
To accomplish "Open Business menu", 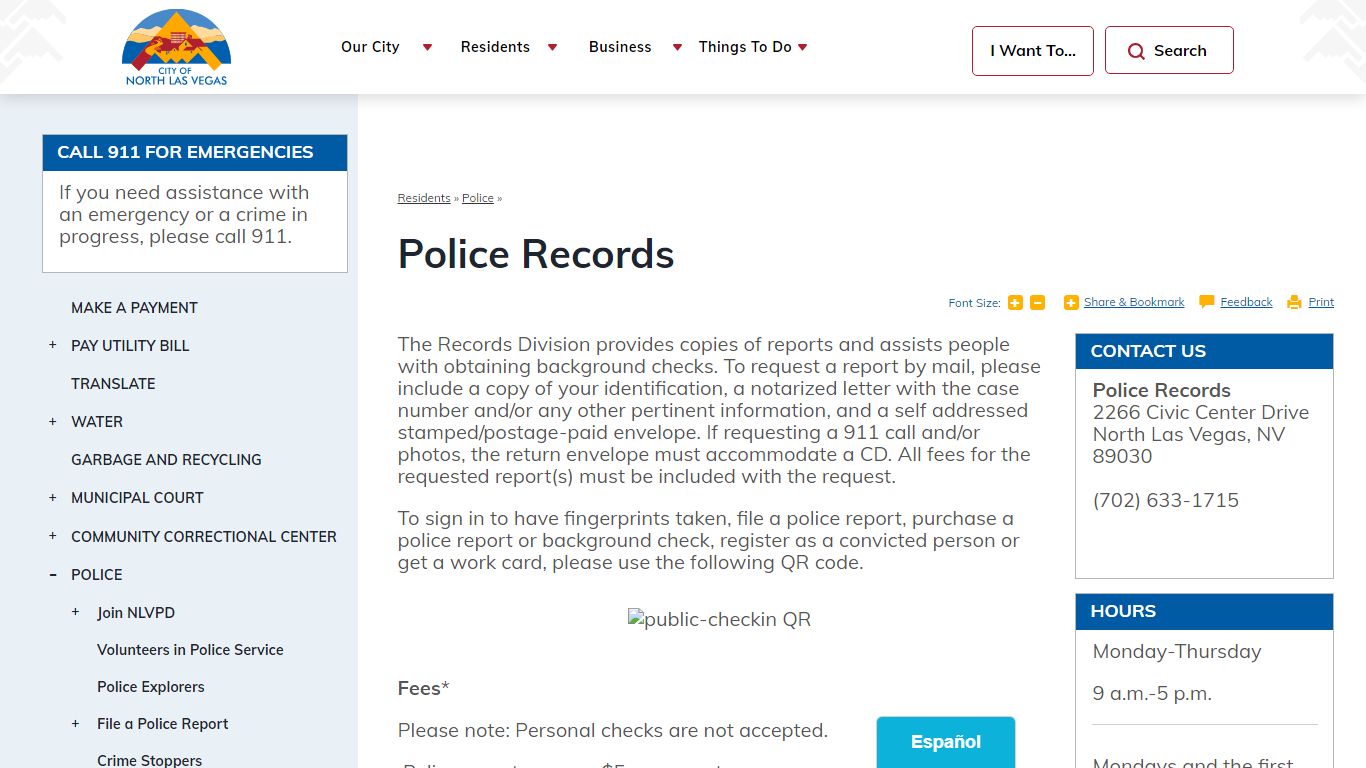I will 620,47.
